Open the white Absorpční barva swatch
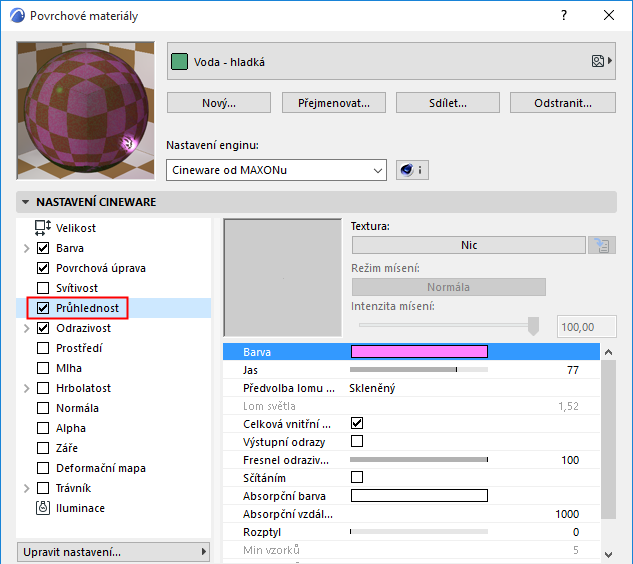 tap(419, 495)
